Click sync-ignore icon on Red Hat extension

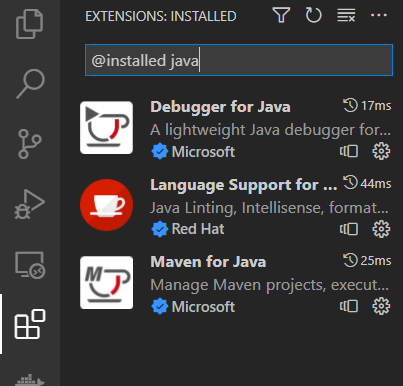click(x=349, y=229)
